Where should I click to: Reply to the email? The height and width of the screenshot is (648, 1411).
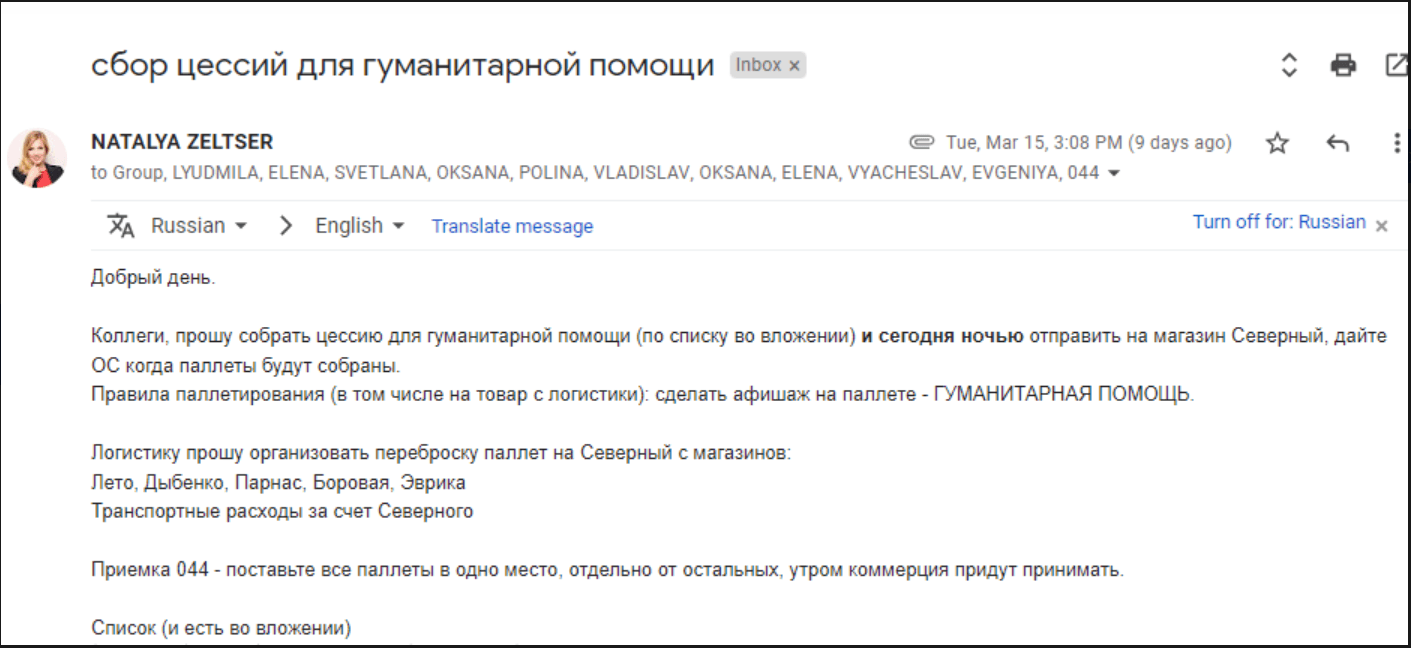(1337, 142)
